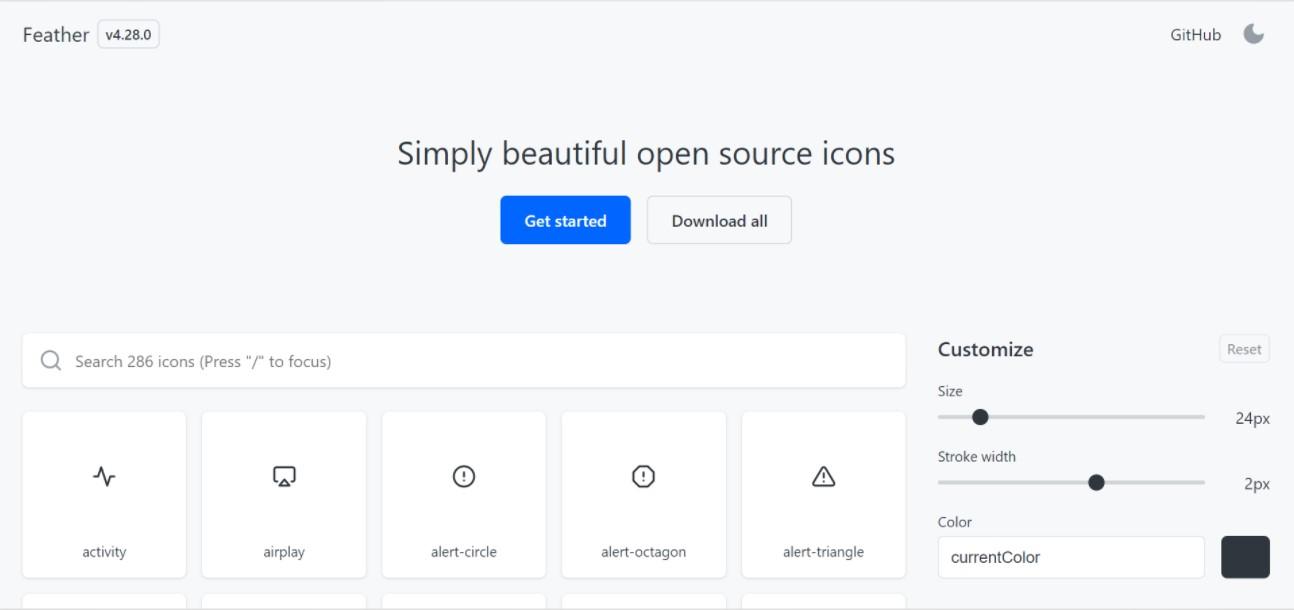Screen dimensions: 1294x610
Task: Click the activity icon card
Action: 104,494
